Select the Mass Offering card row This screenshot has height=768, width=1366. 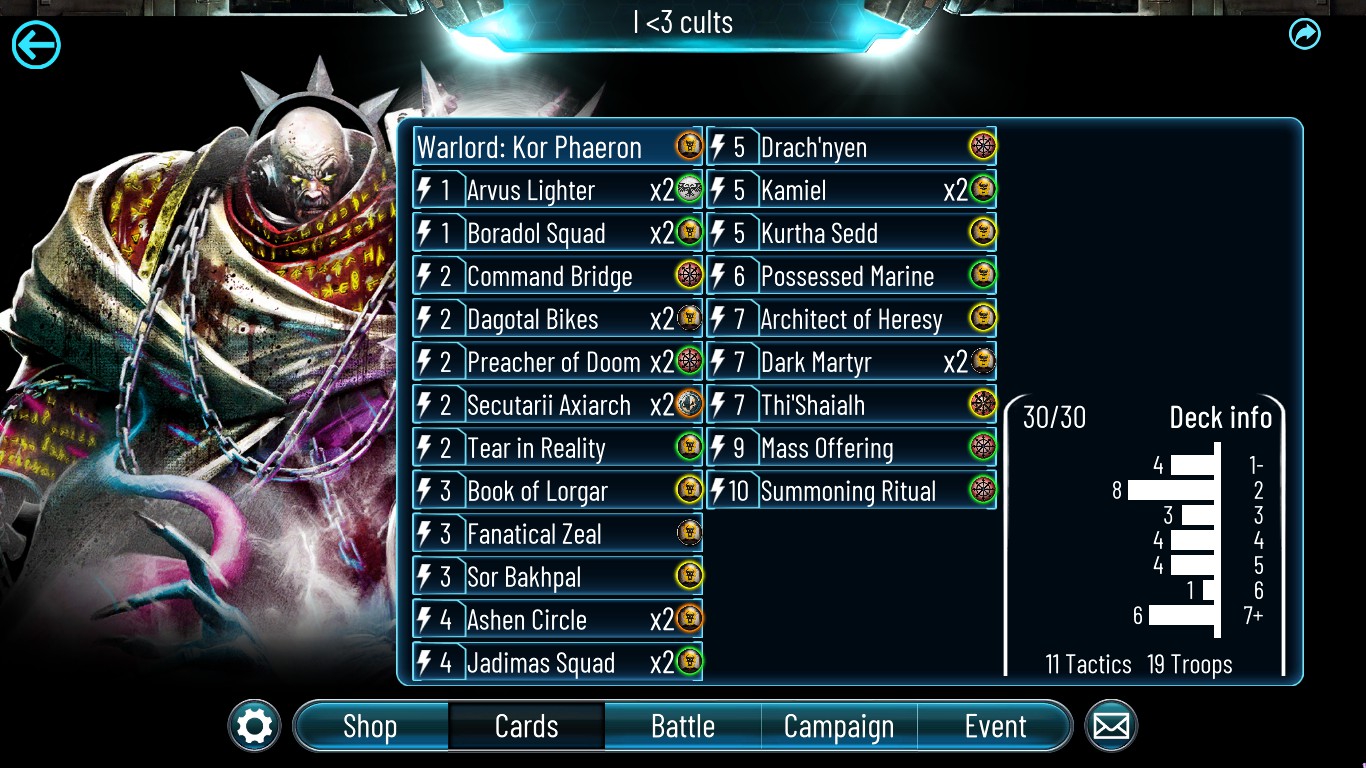(852, 447)
